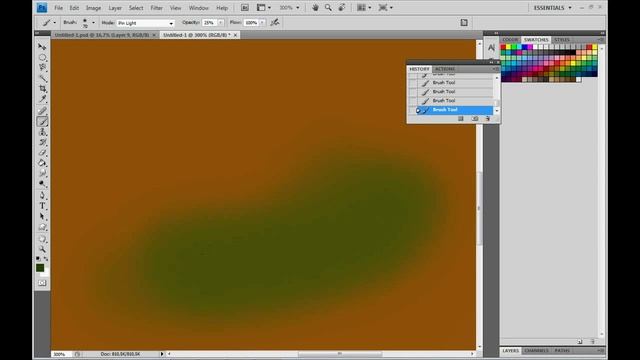
Task: Delete the current history state
Action: (488, 118)
